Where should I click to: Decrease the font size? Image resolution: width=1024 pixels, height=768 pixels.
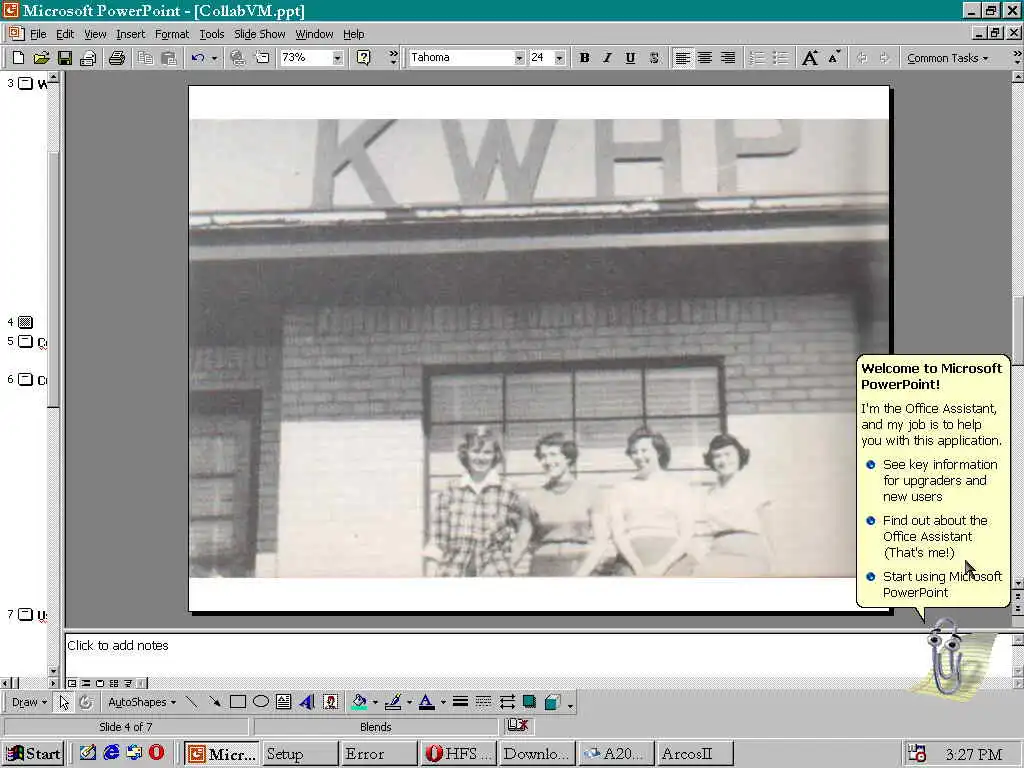(x=834, y=58)
